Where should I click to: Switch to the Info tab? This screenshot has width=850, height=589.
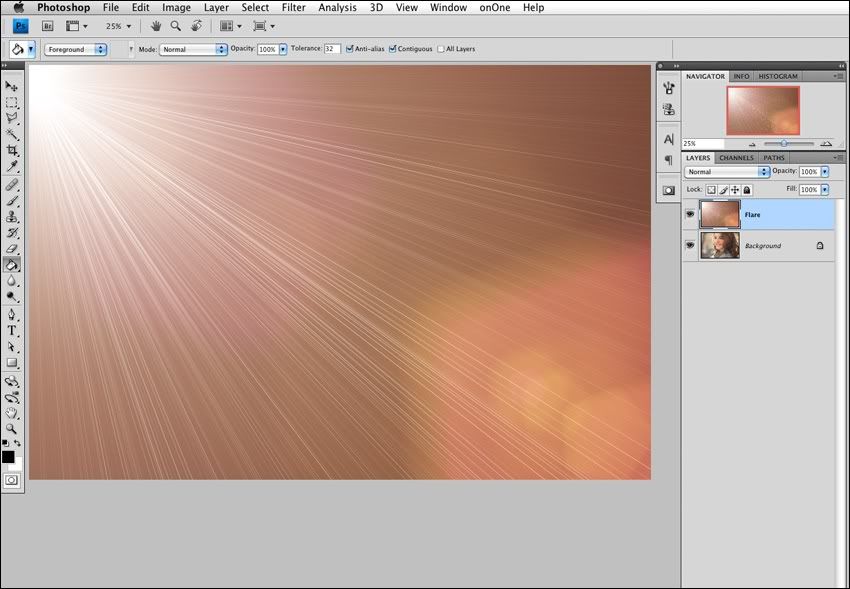[x=741, y=76]
